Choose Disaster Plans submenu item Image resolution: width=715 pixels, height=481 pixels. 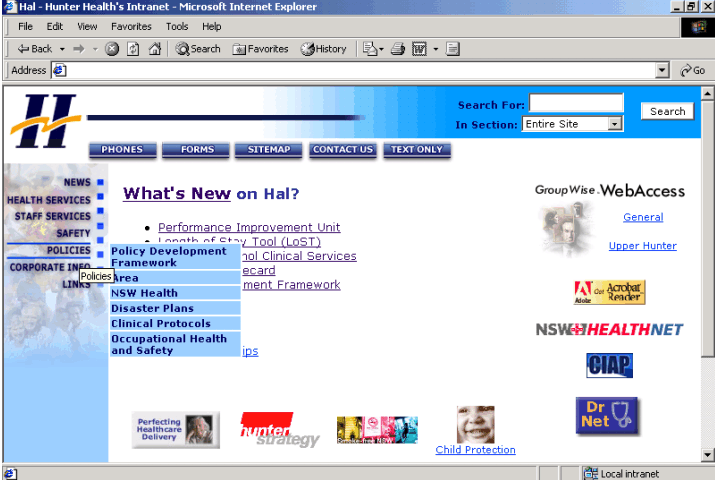coord(175,308)
